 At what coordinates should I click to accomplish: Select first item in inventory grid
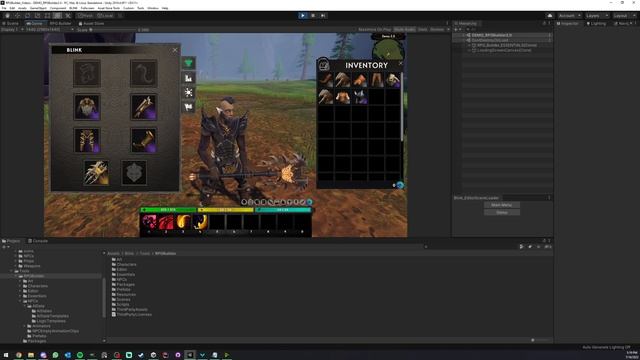326,80
